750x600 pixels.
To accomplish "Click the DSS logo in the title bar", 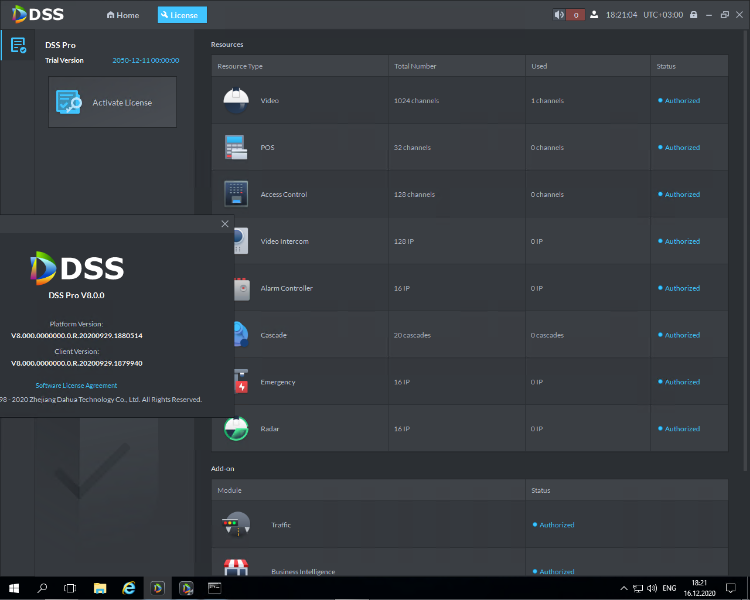I will 38,14.
